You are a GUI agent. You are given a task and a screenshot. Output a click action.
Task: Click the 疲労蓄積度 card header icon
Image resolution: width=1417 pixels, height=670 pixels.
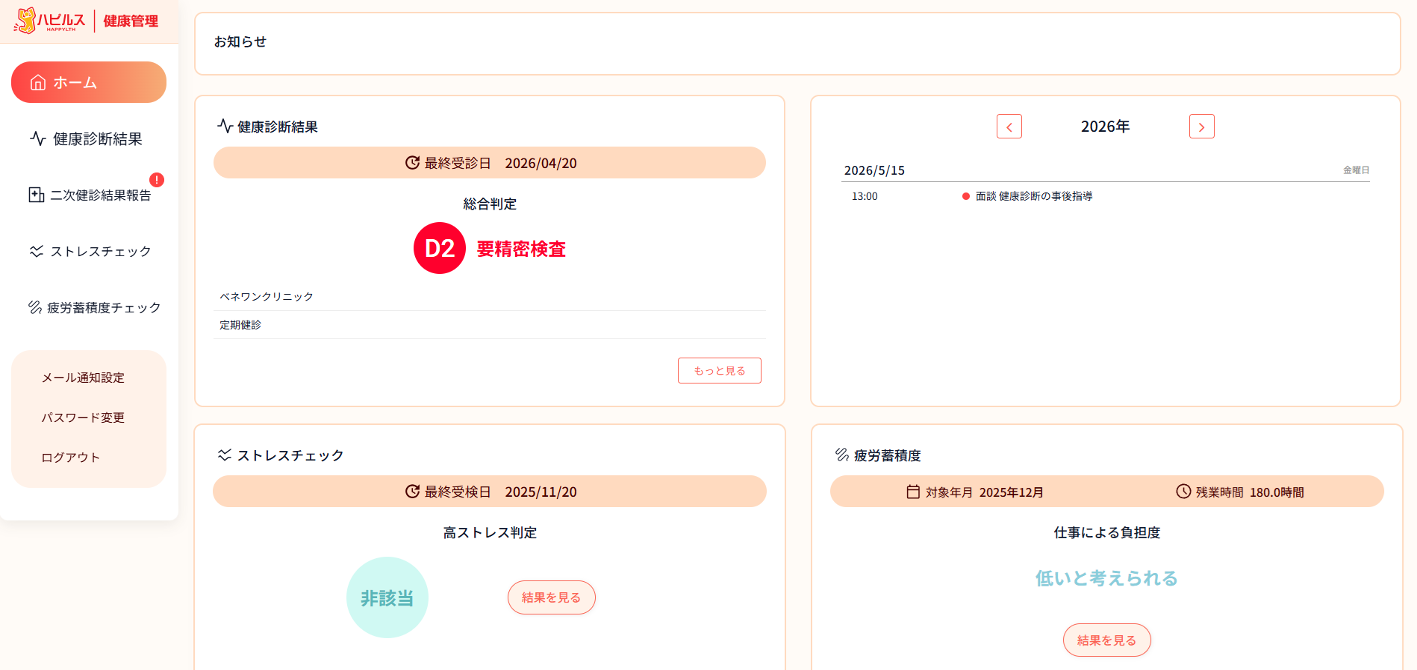pos(842,454)
